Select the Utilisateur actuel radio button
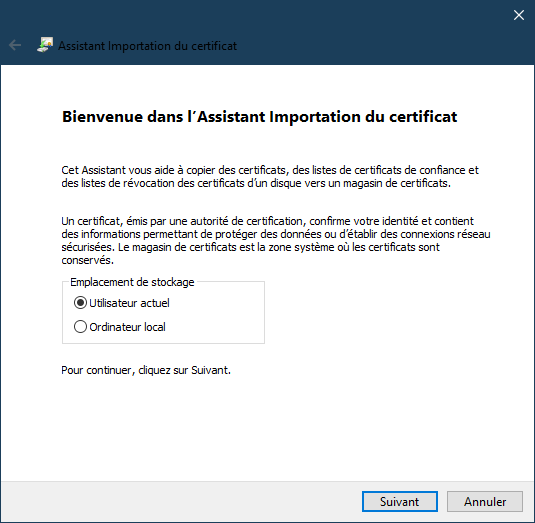The height and width of the screenshot is (523, 535). click(80, 303)
